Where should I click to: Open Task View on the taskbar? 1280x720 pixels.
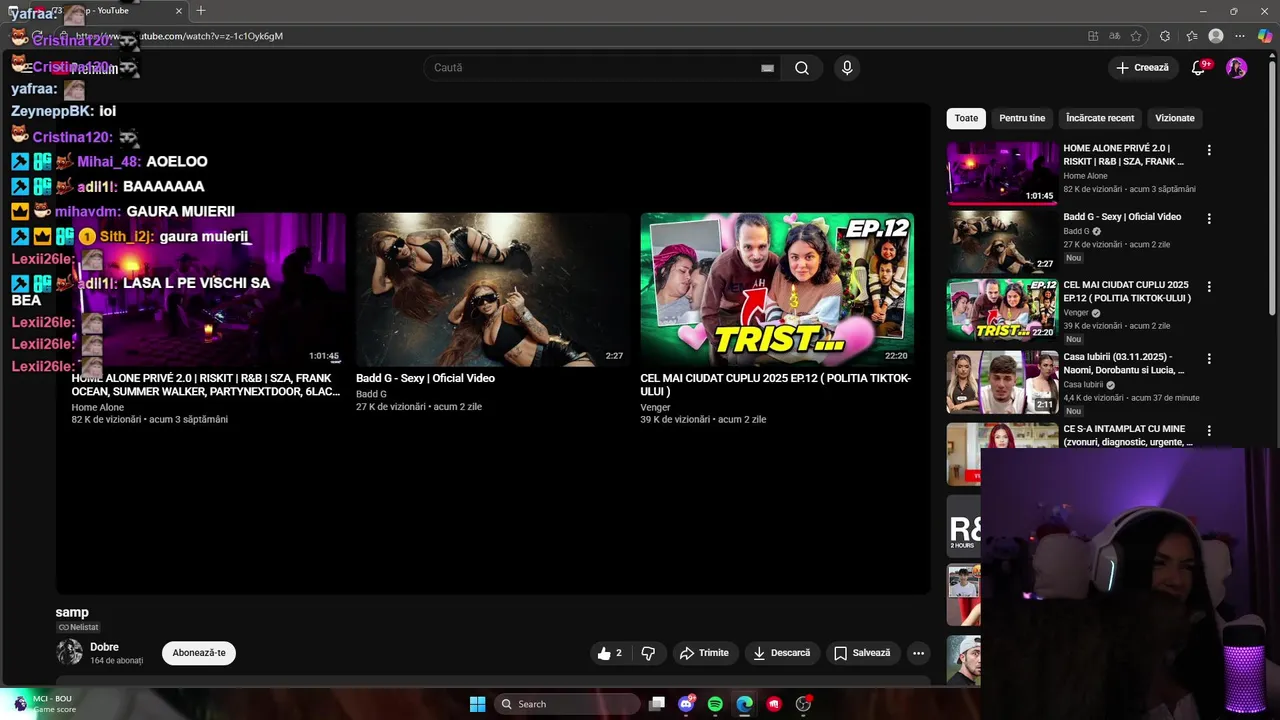(x=657, y=704)
